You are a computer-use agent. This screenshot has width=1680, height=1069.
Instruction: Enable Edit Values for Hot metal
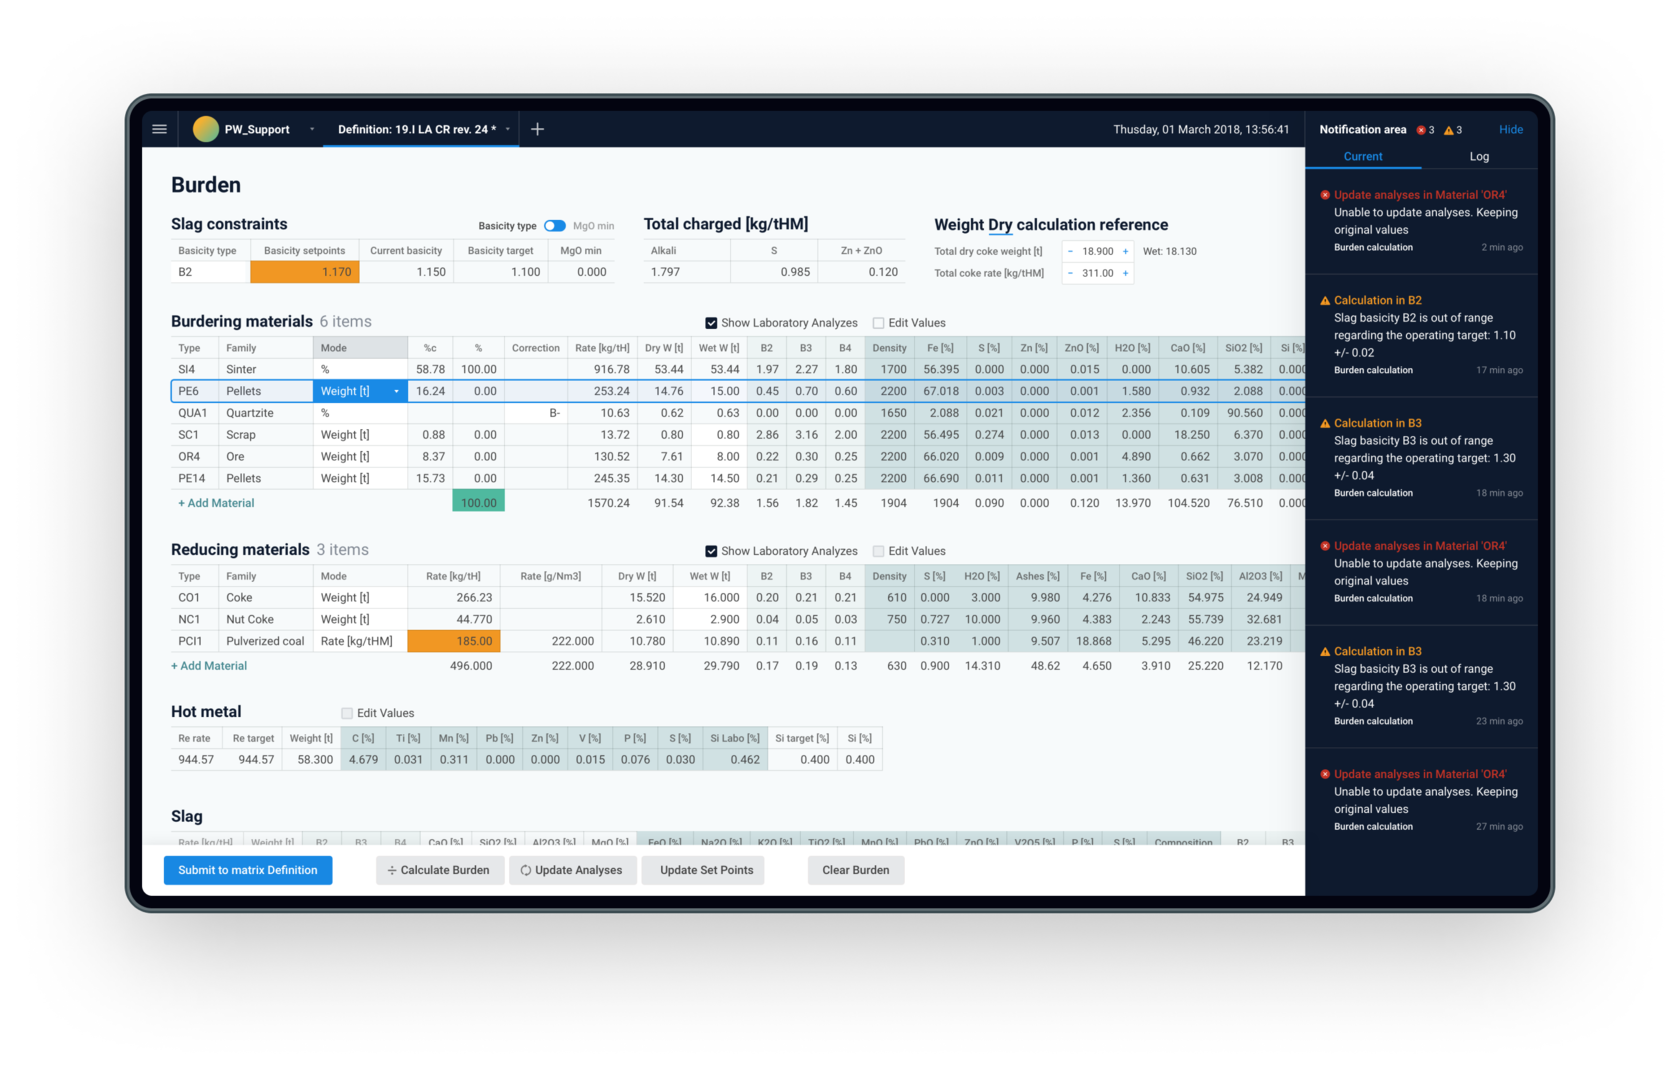pyautogui.click(x=347, y=713)
